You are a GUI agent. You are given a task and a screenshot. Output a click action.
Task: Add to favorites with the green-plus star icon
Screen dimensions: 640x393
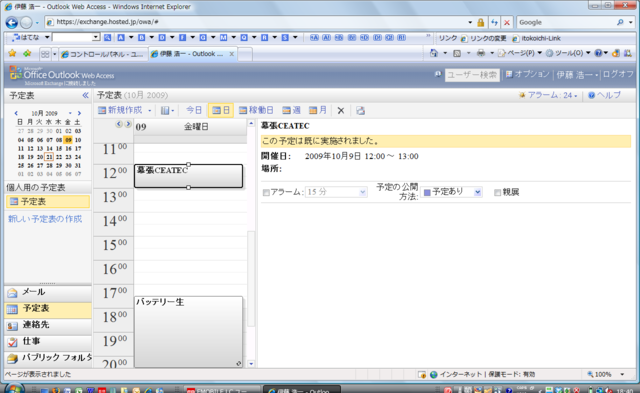coord(27,53)
